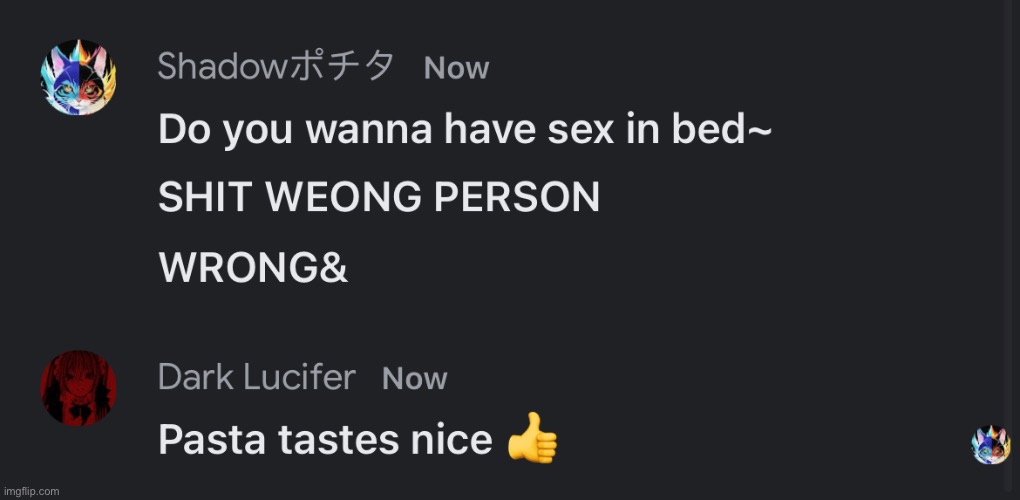Click the word PERSON in second message

coord(517,198)
